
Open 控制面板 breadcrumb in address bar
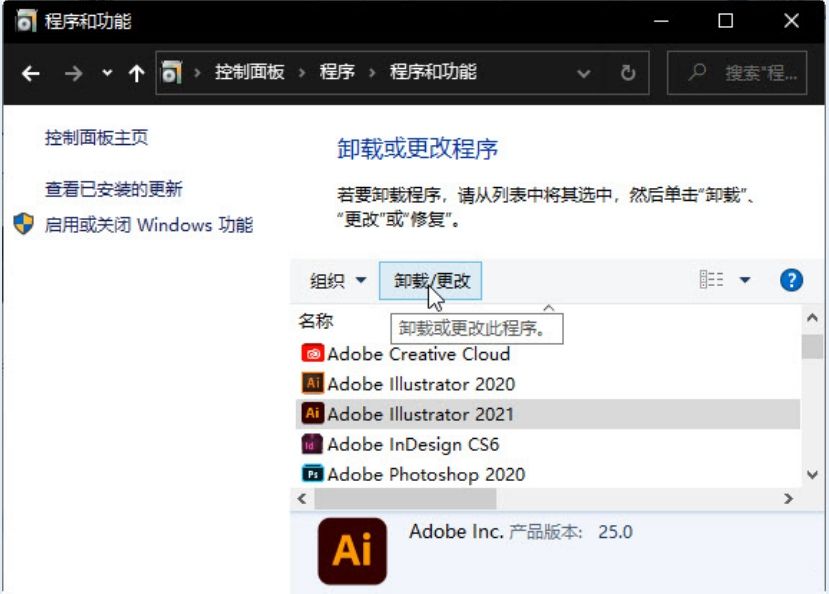coord(250,72)
